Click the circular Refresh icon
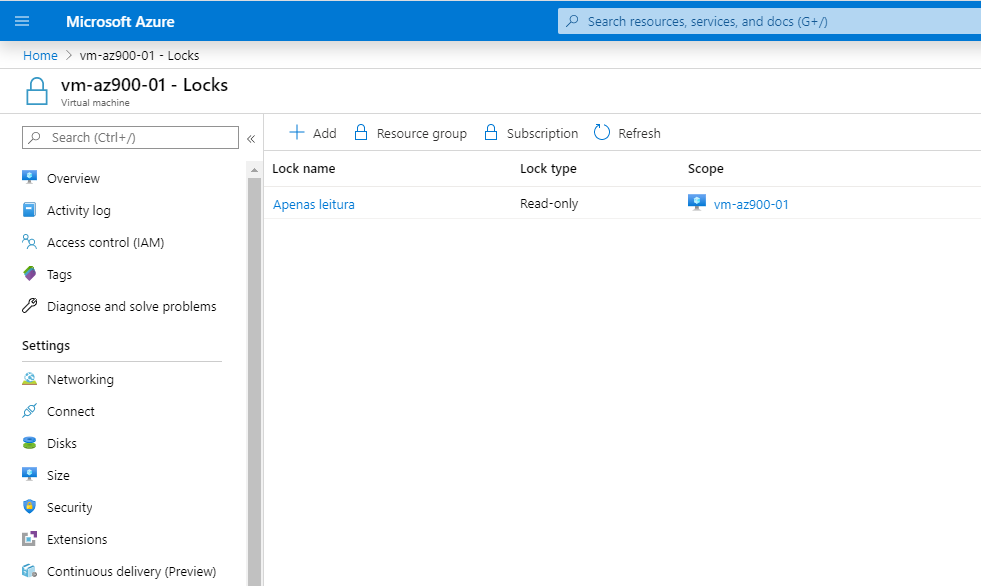Screen dimensions: 981x586 [x=602, y=132]
